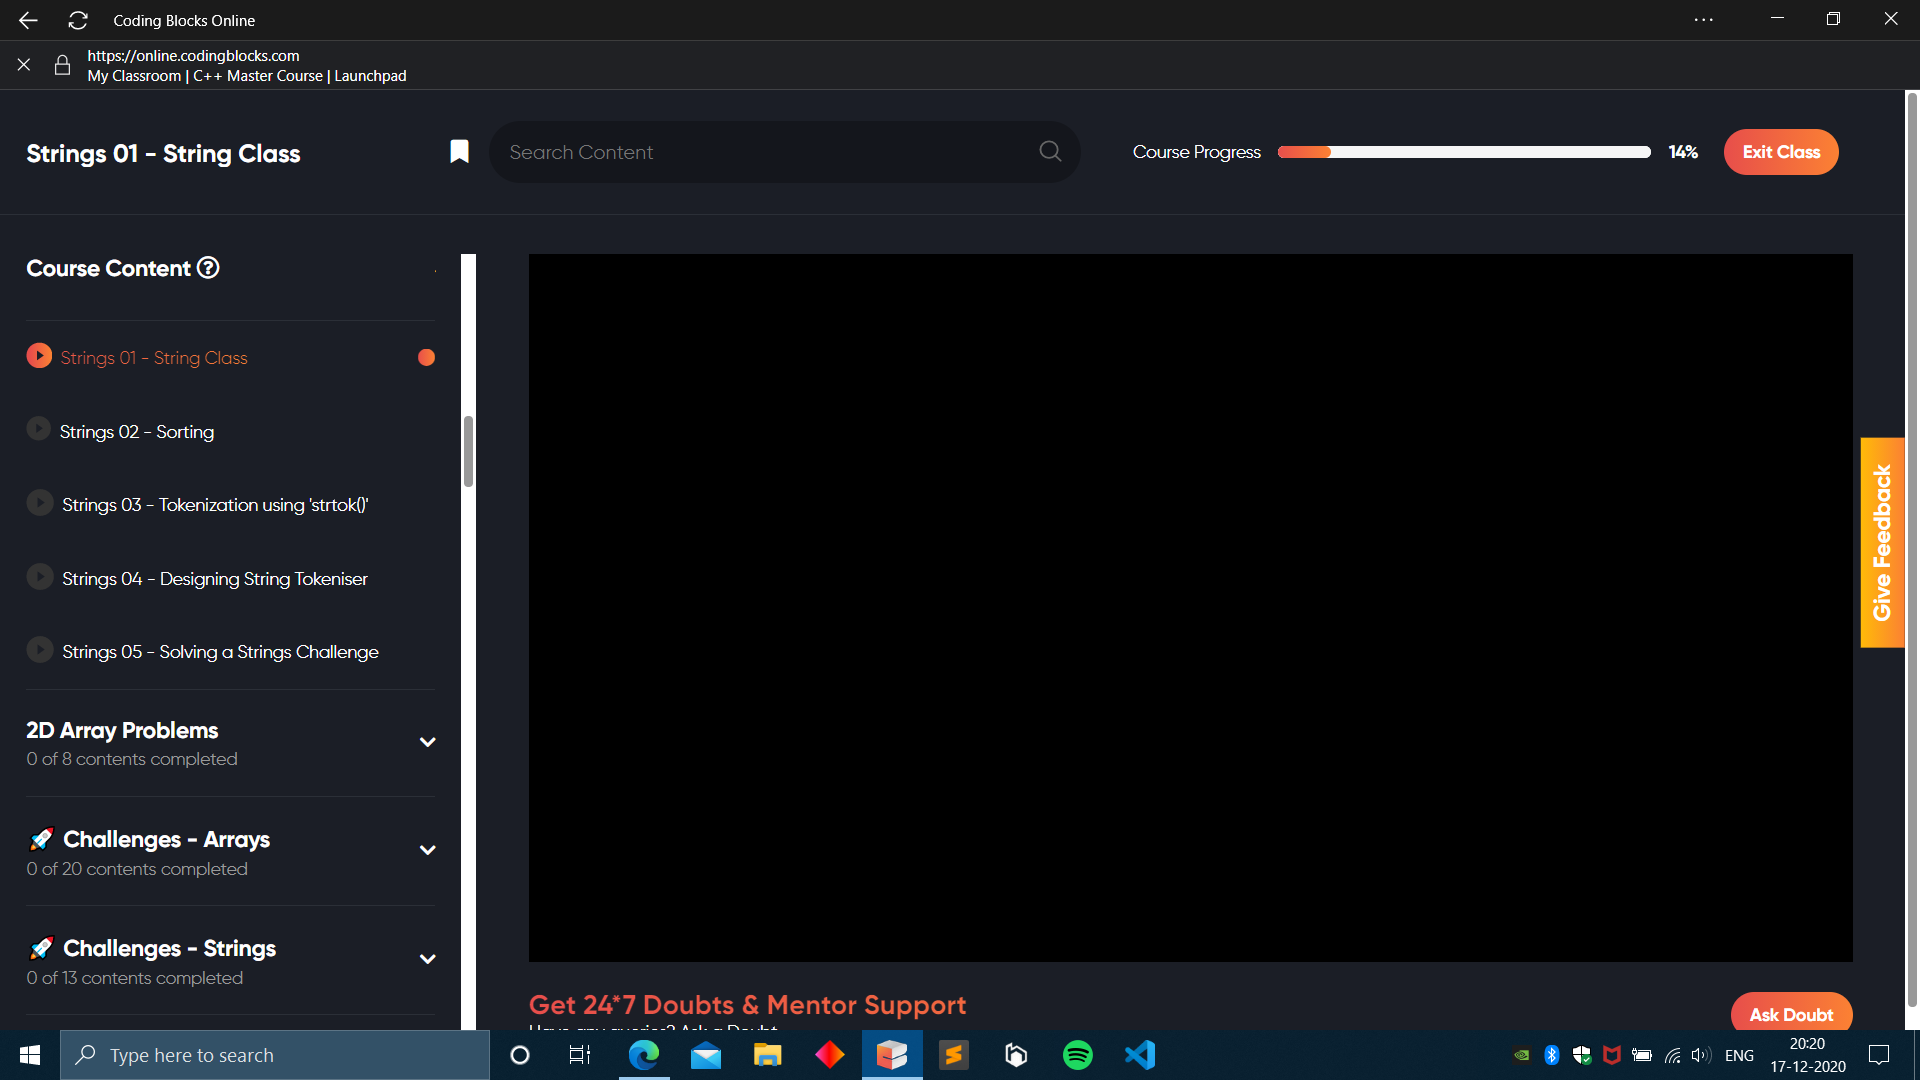Click the search magnifier icon

1050,151
